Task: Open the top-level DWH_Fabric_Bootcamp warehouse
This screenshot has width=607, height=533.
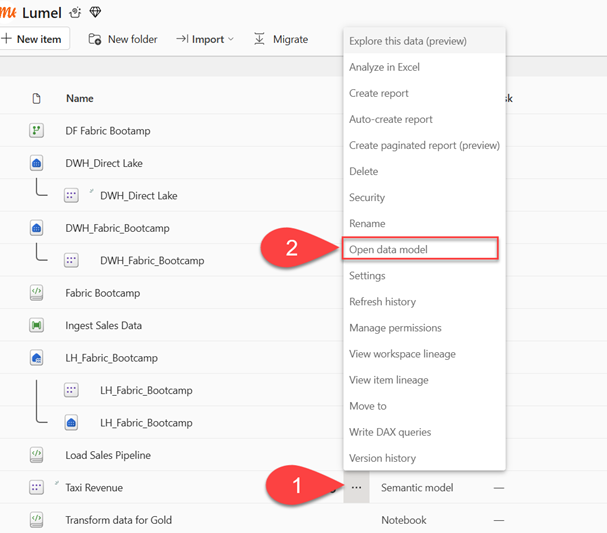Action: (118, 228)
